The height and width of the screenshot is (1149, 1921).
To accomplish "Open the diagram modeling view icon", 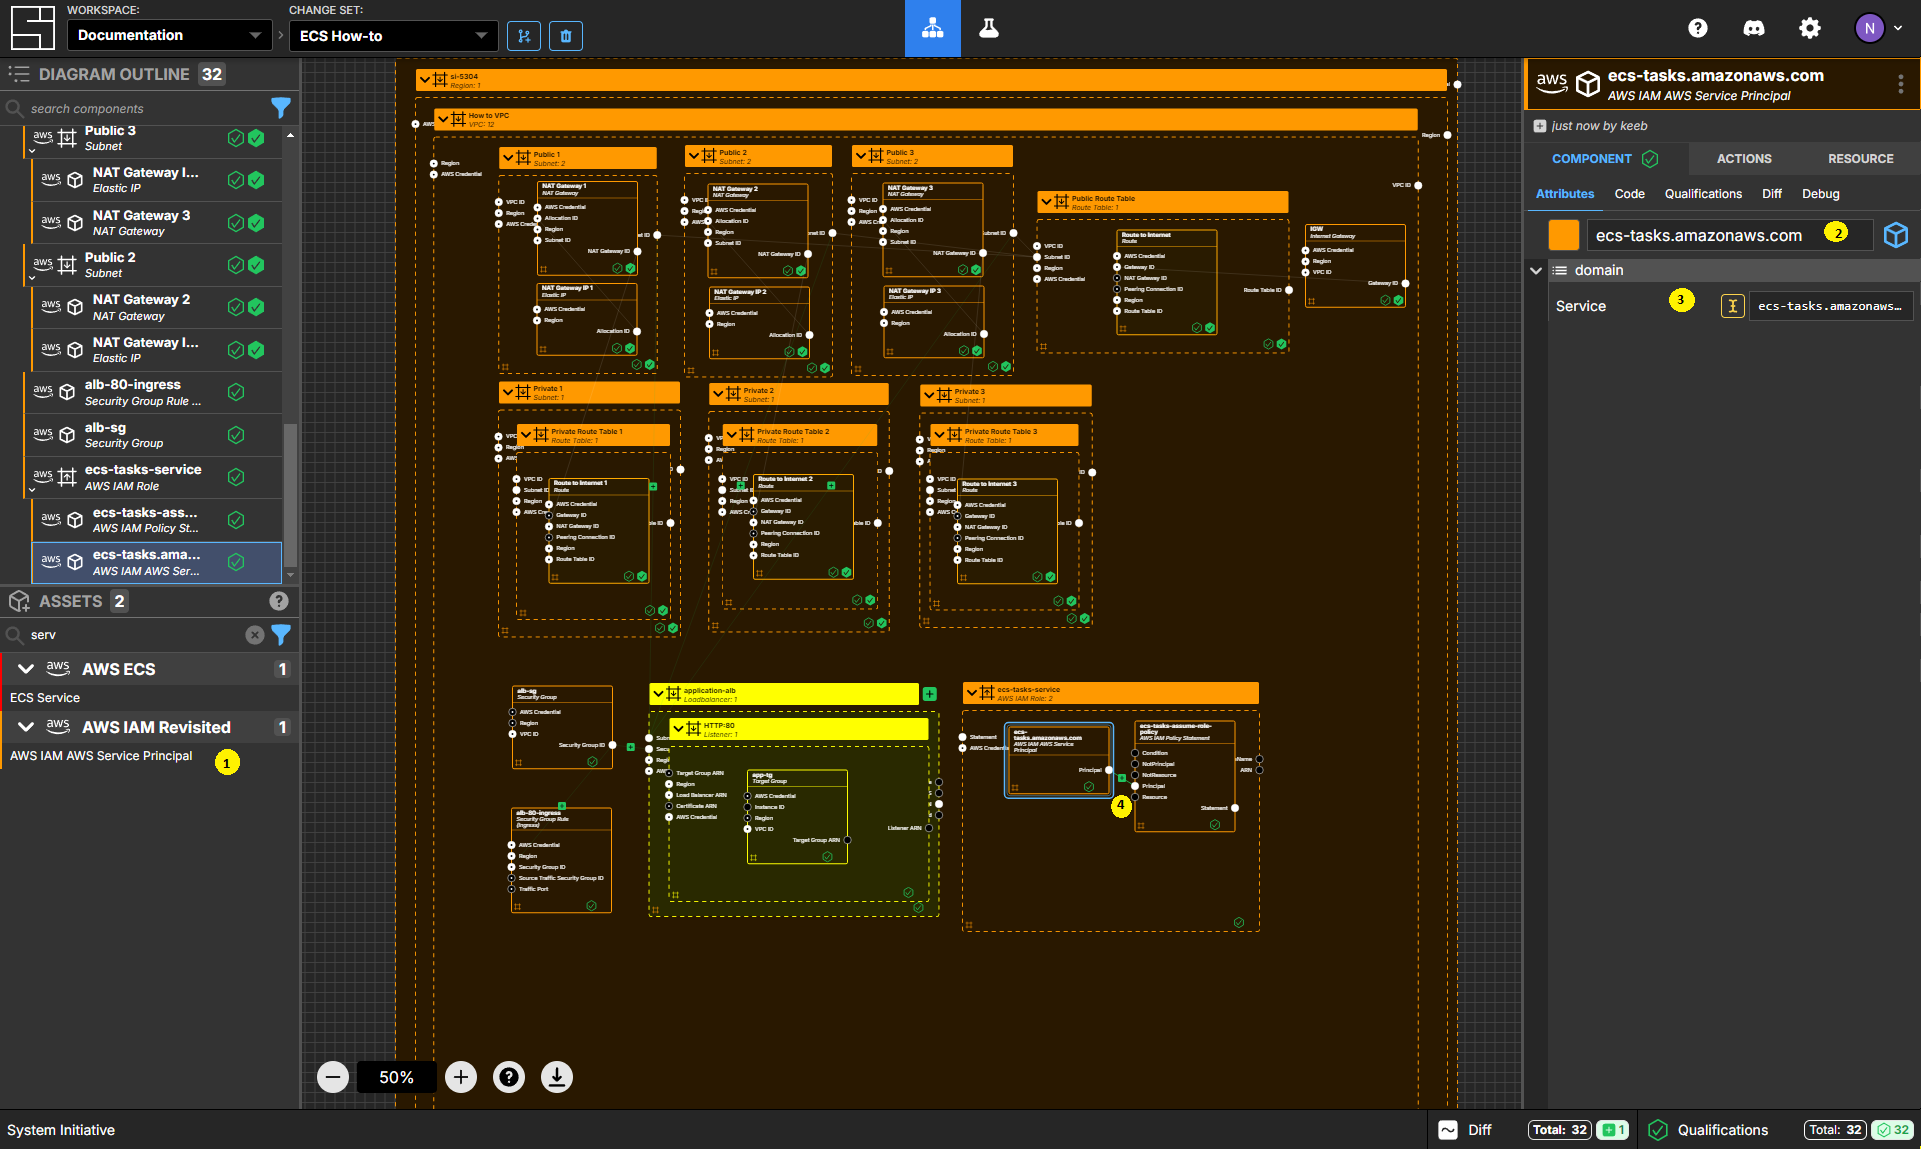I will point(932,28).
